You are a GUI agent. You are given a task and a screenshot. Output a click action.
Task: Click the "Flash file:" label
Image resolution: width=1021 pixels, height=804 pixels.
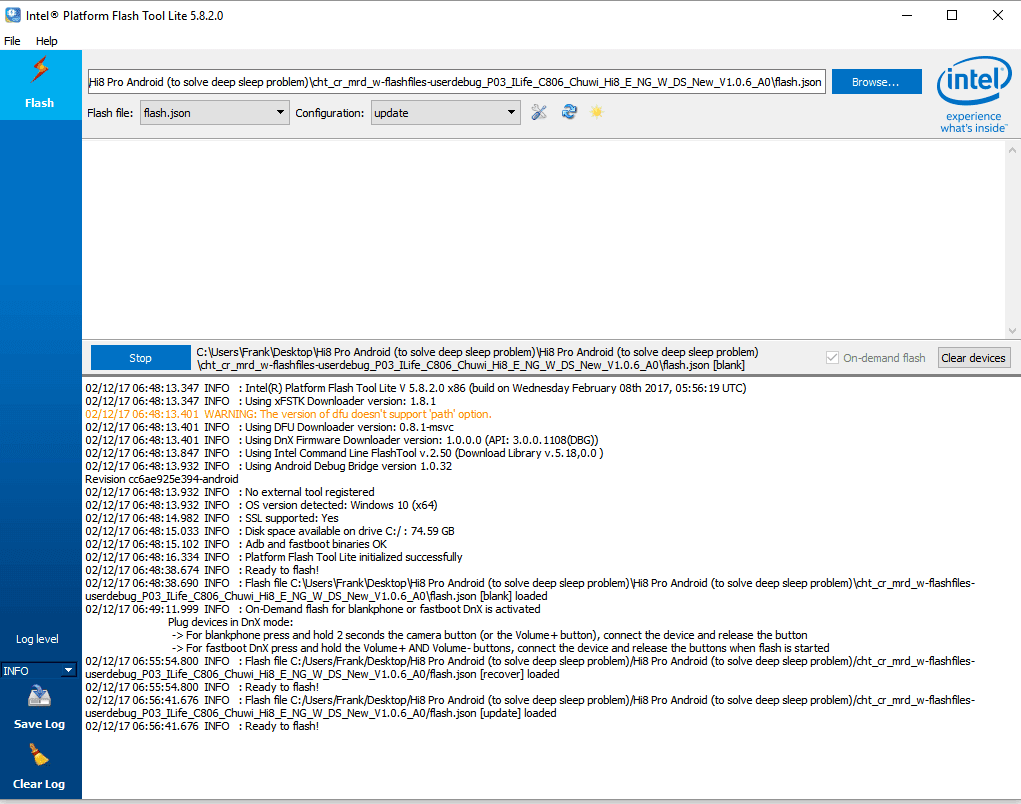tap(110, 113)
